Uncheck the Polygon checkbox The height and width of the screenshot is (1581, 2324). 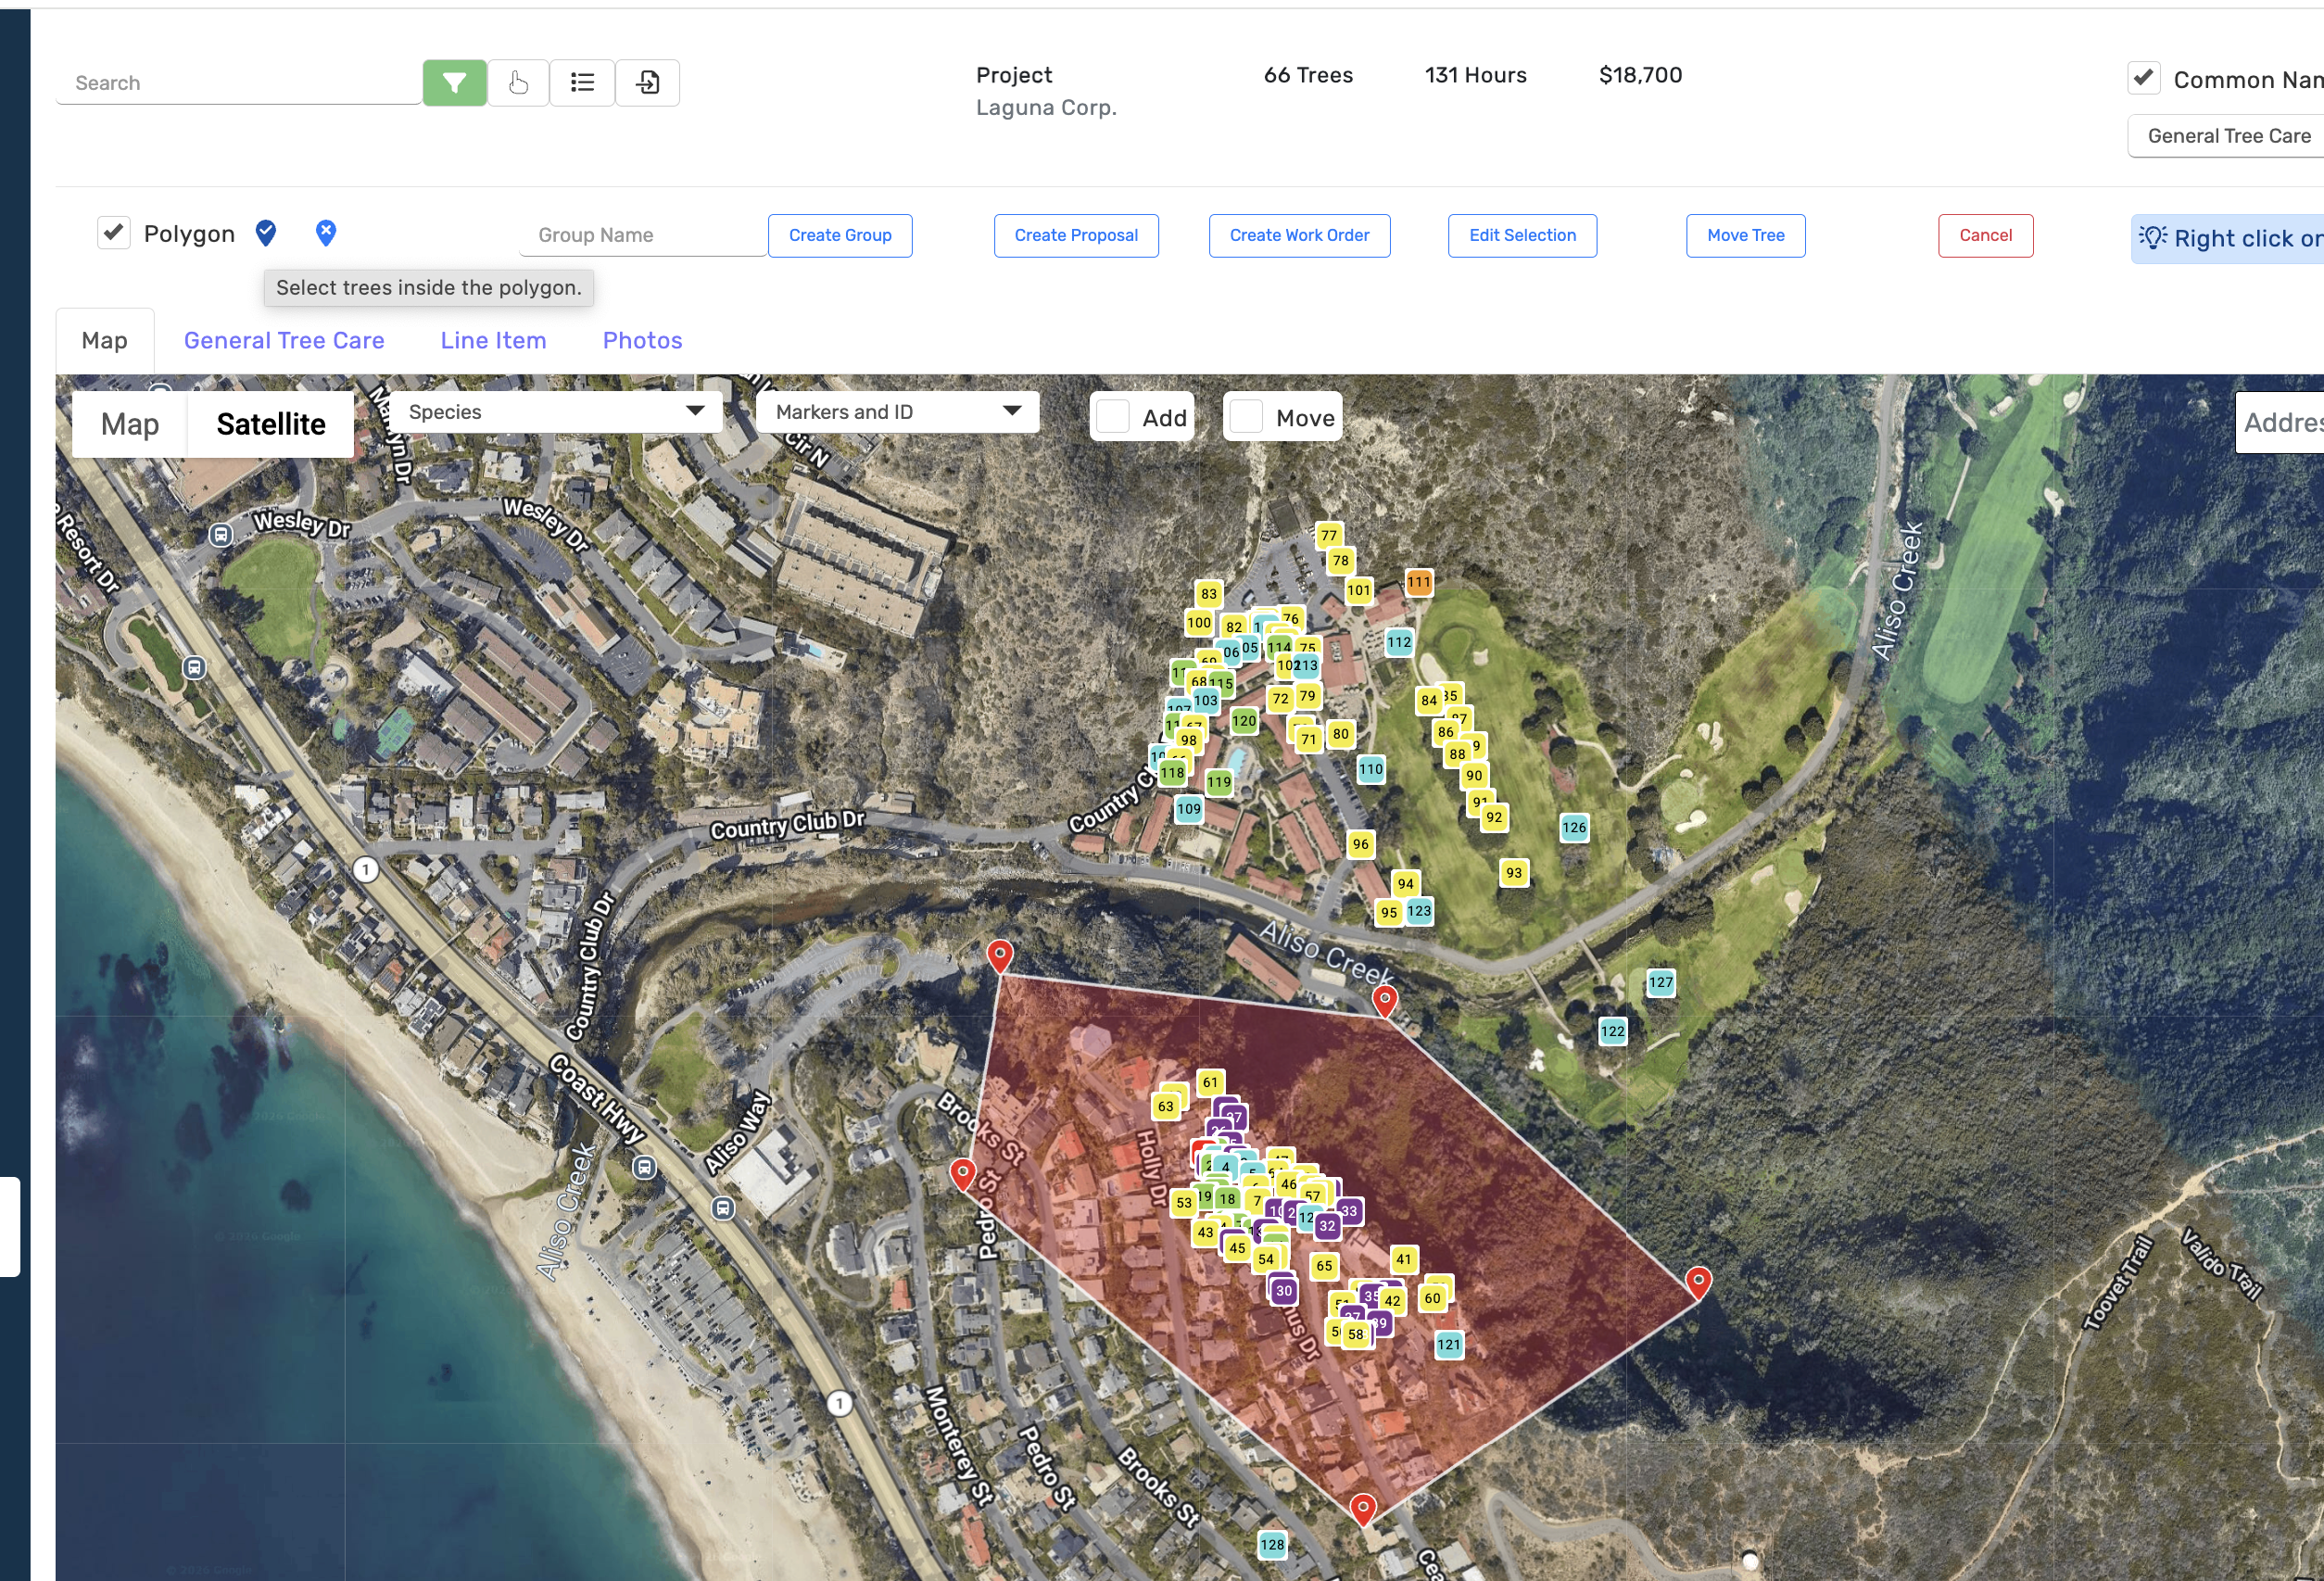[x=114, y=233]
